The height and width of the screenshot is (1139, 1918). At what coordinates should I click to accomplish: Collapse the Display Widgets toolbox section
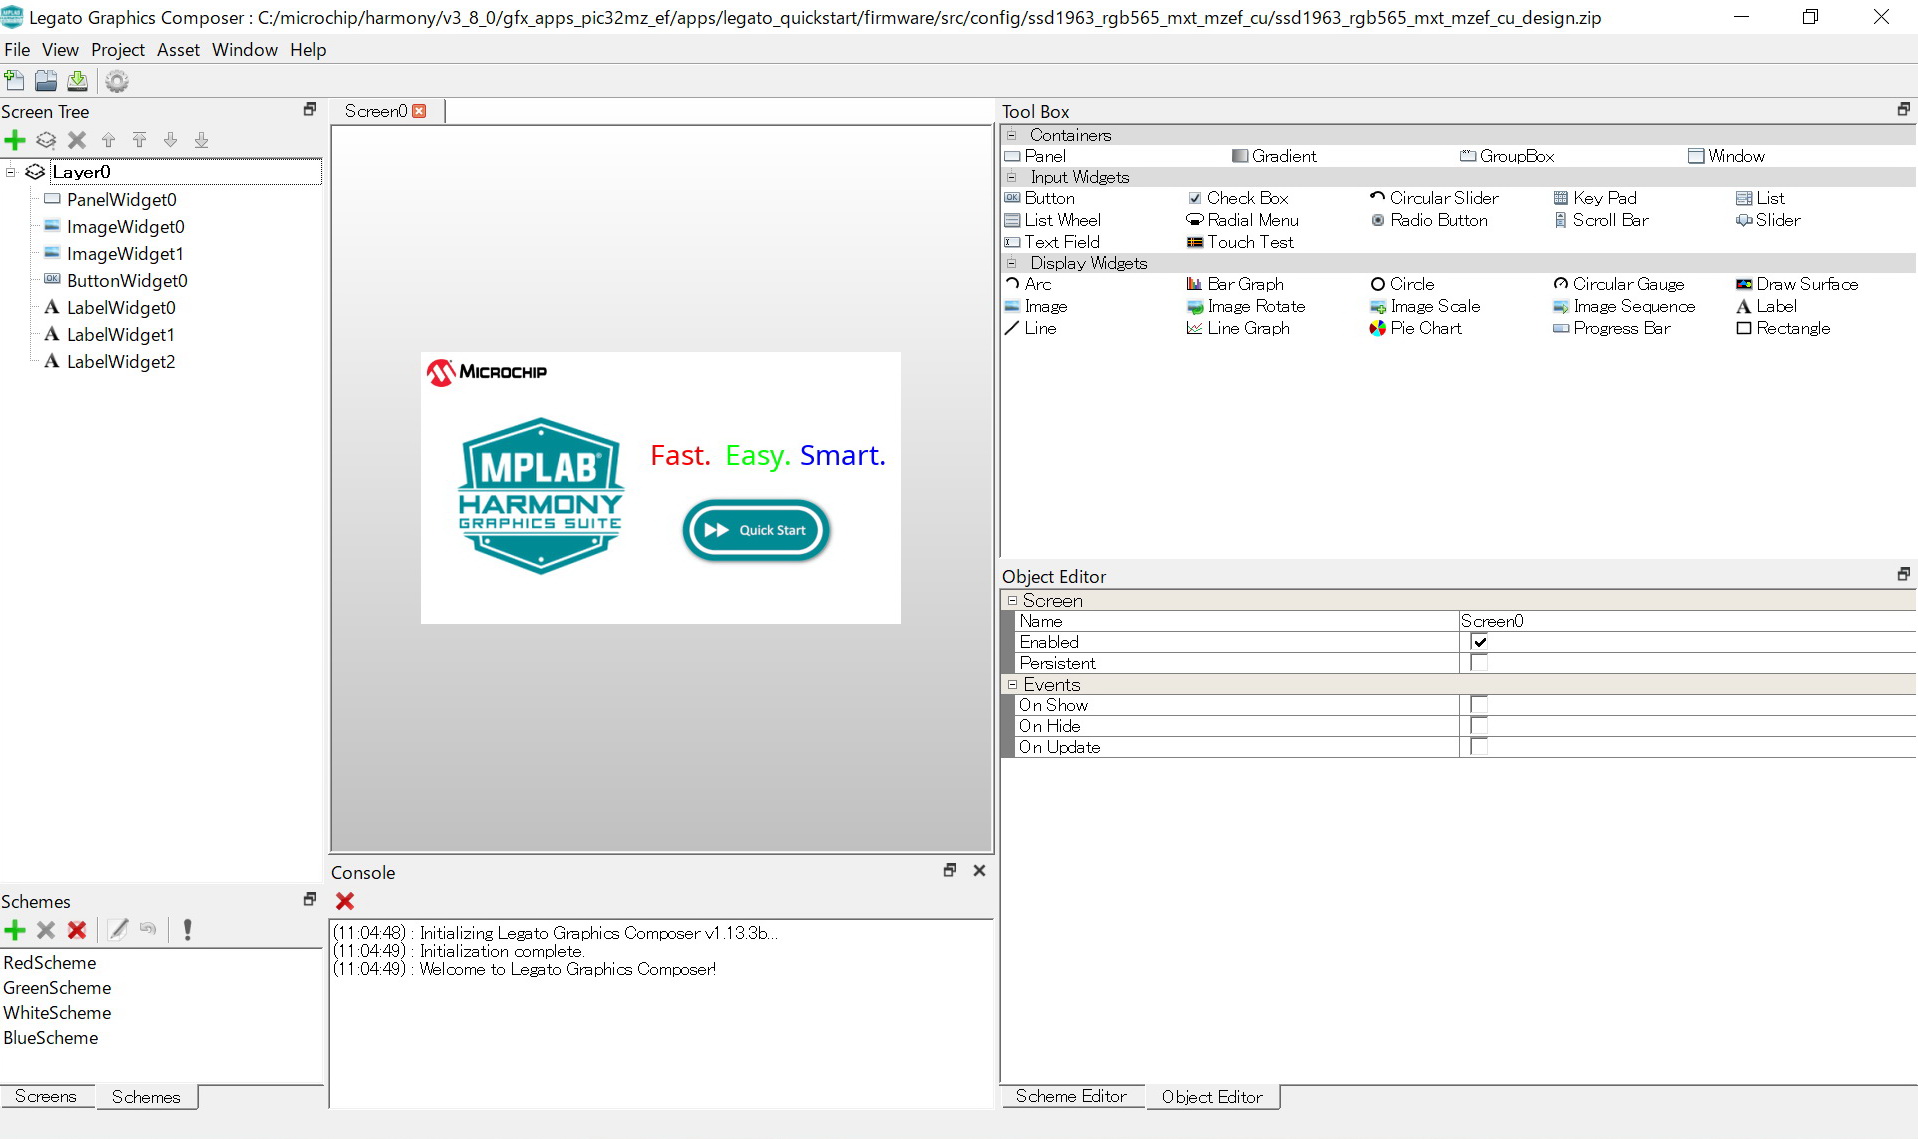click(x=1012, y=263)
